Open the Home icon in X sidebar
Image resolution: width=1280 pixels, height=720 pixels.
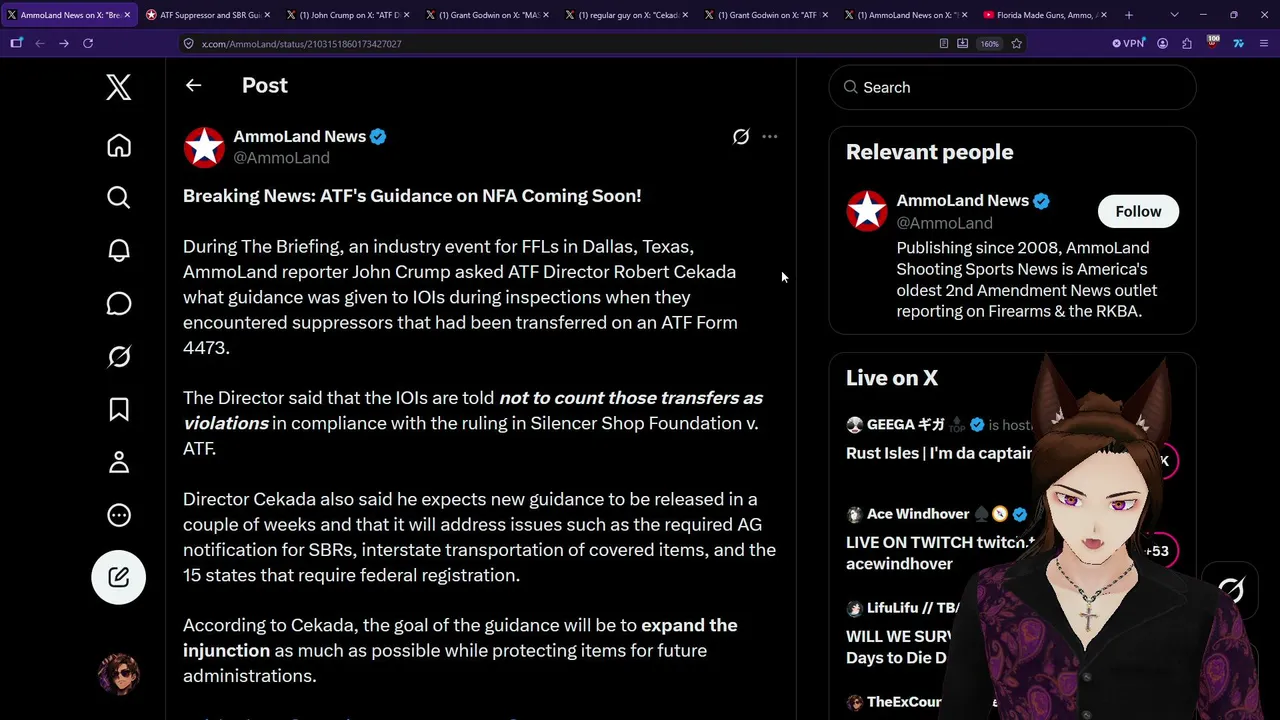click(x=119, y=146)
